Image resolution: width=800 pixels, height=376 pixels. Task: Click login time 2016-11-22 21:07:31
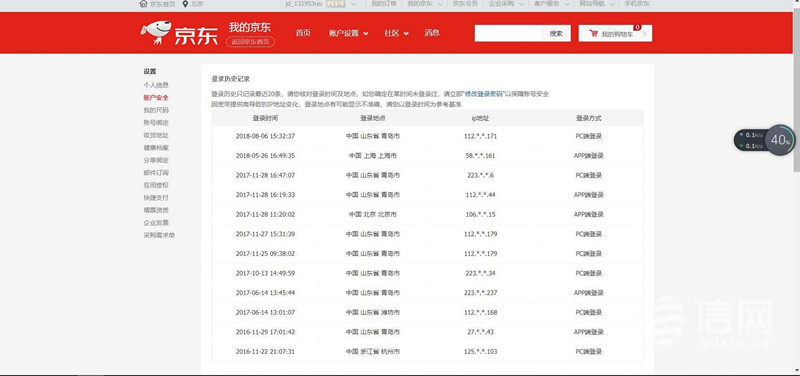pos(265,352)
